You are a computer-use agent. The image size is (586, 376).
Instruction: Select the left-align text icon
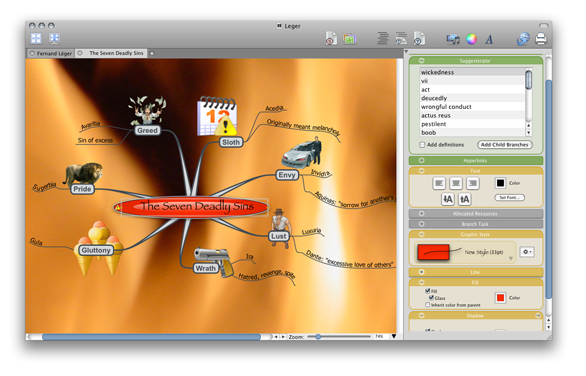(439, 183)
